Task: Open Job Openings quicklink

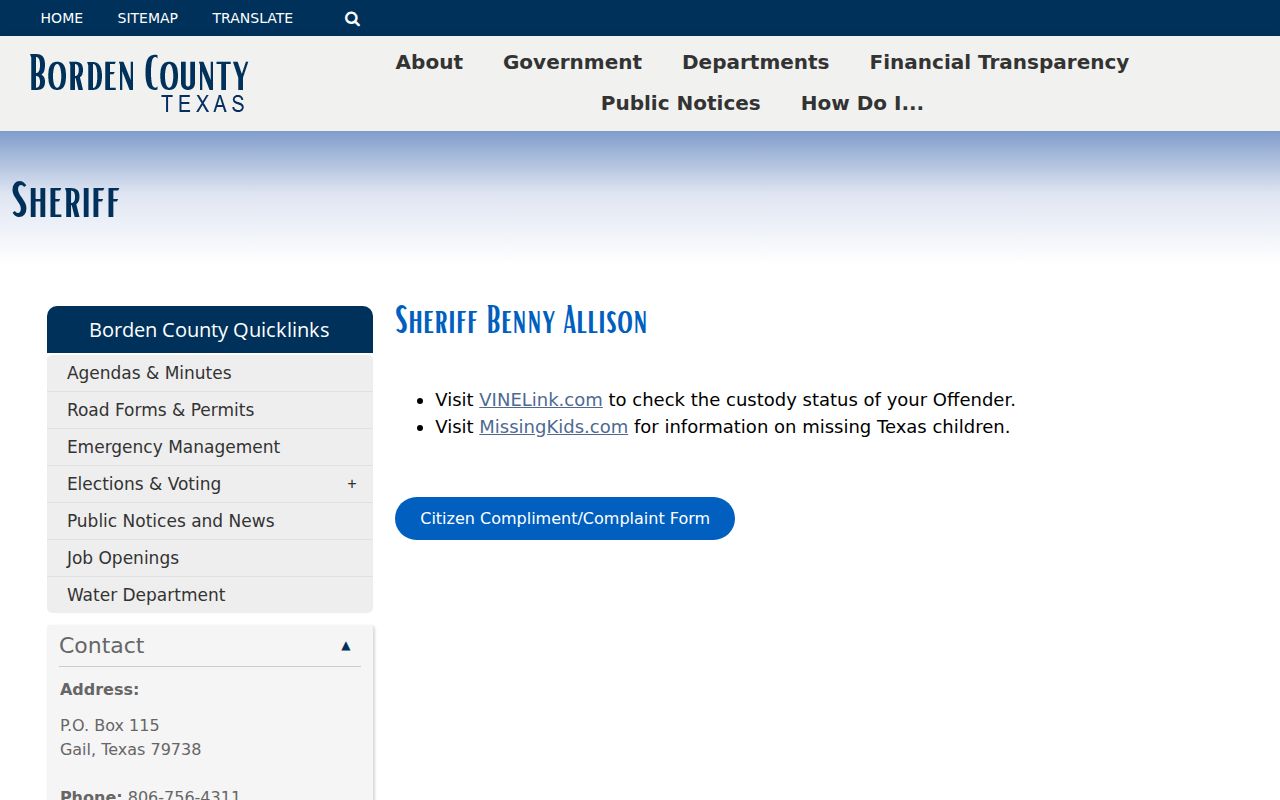Action: click(210, 558)
